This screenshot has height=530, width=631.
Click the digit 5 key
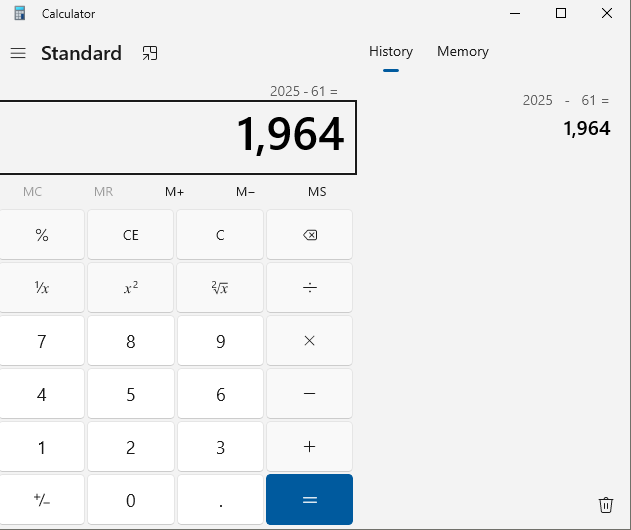pos(131,394)
